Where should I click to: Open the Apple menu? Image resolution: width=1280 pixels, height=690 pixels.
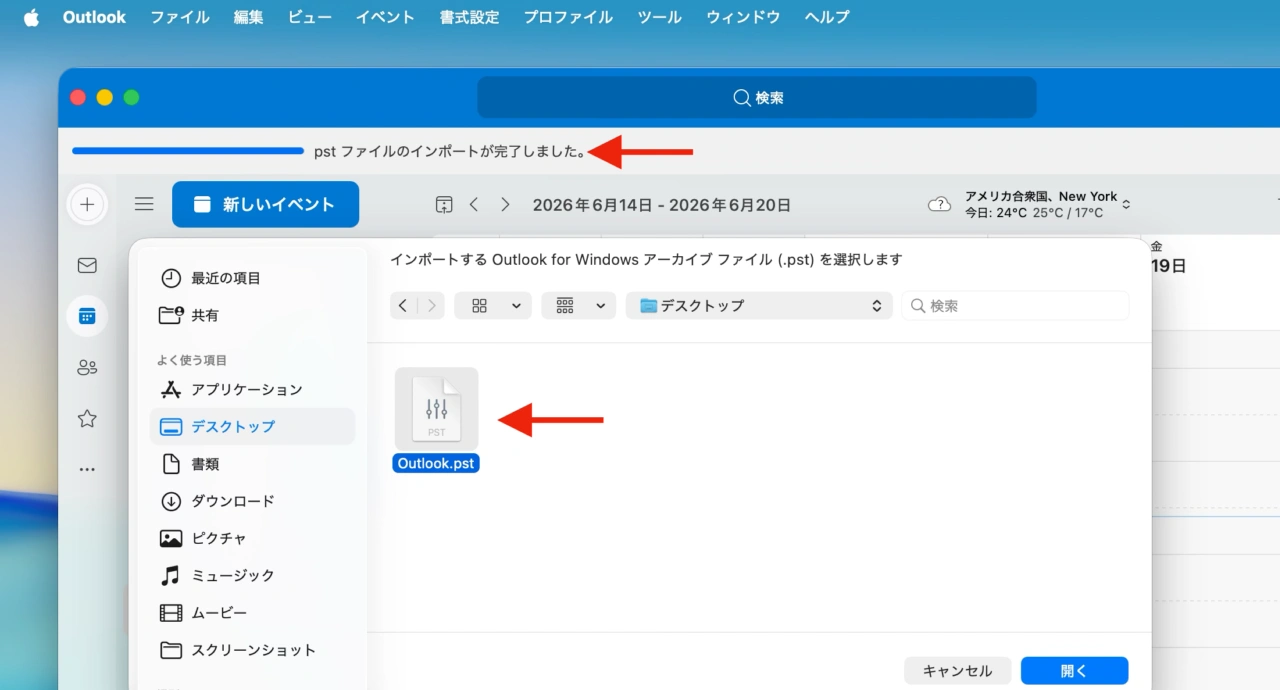tap(31, 17)
